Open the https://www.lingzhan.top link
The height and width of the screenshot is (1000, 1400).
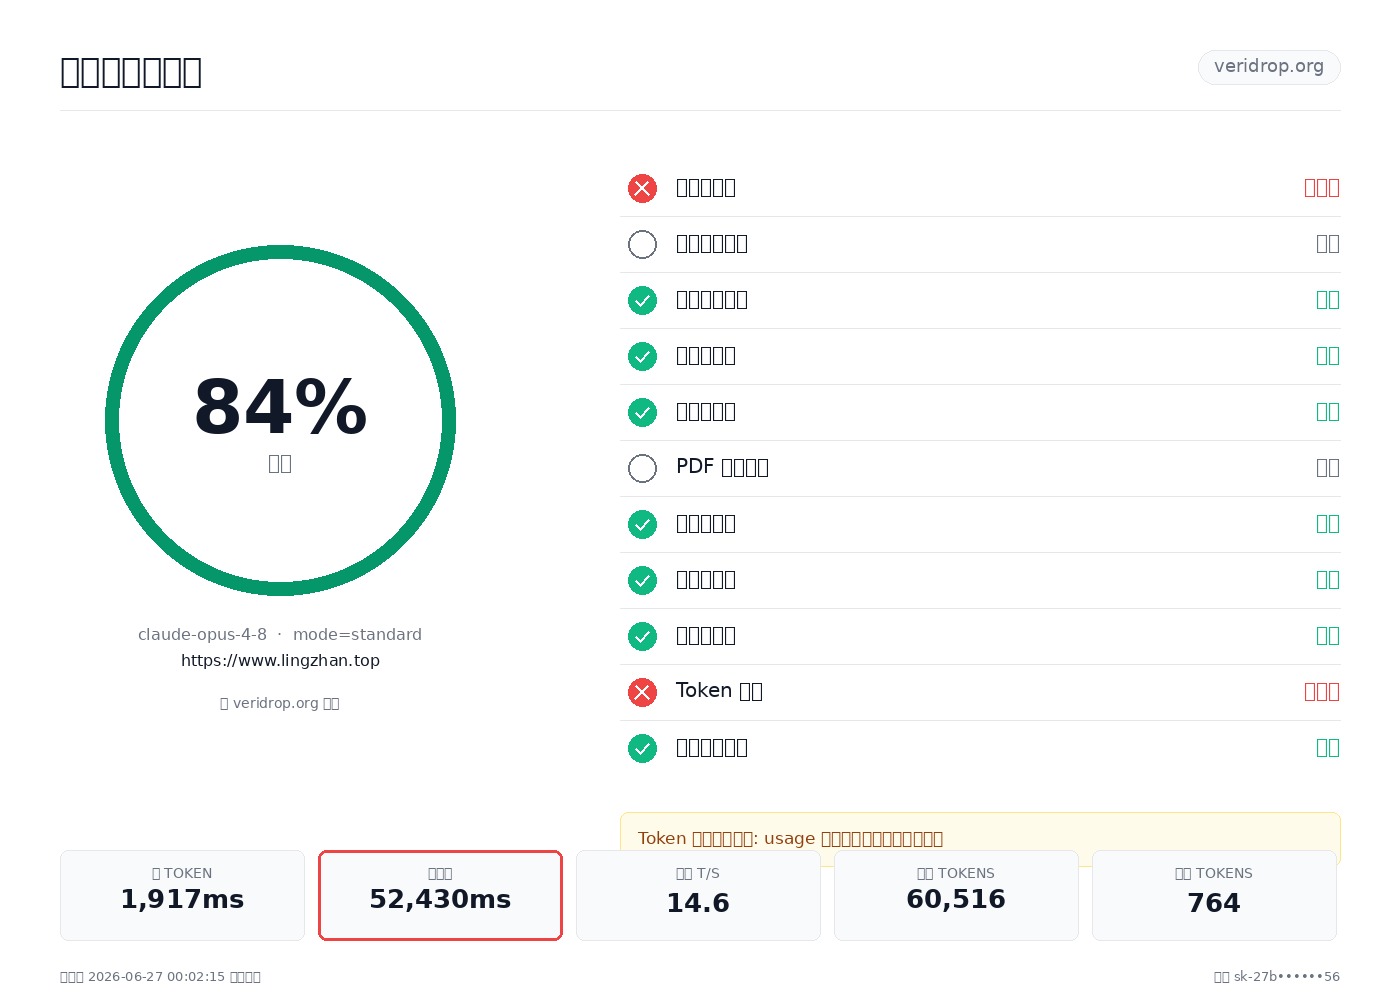tap(280, 661)
